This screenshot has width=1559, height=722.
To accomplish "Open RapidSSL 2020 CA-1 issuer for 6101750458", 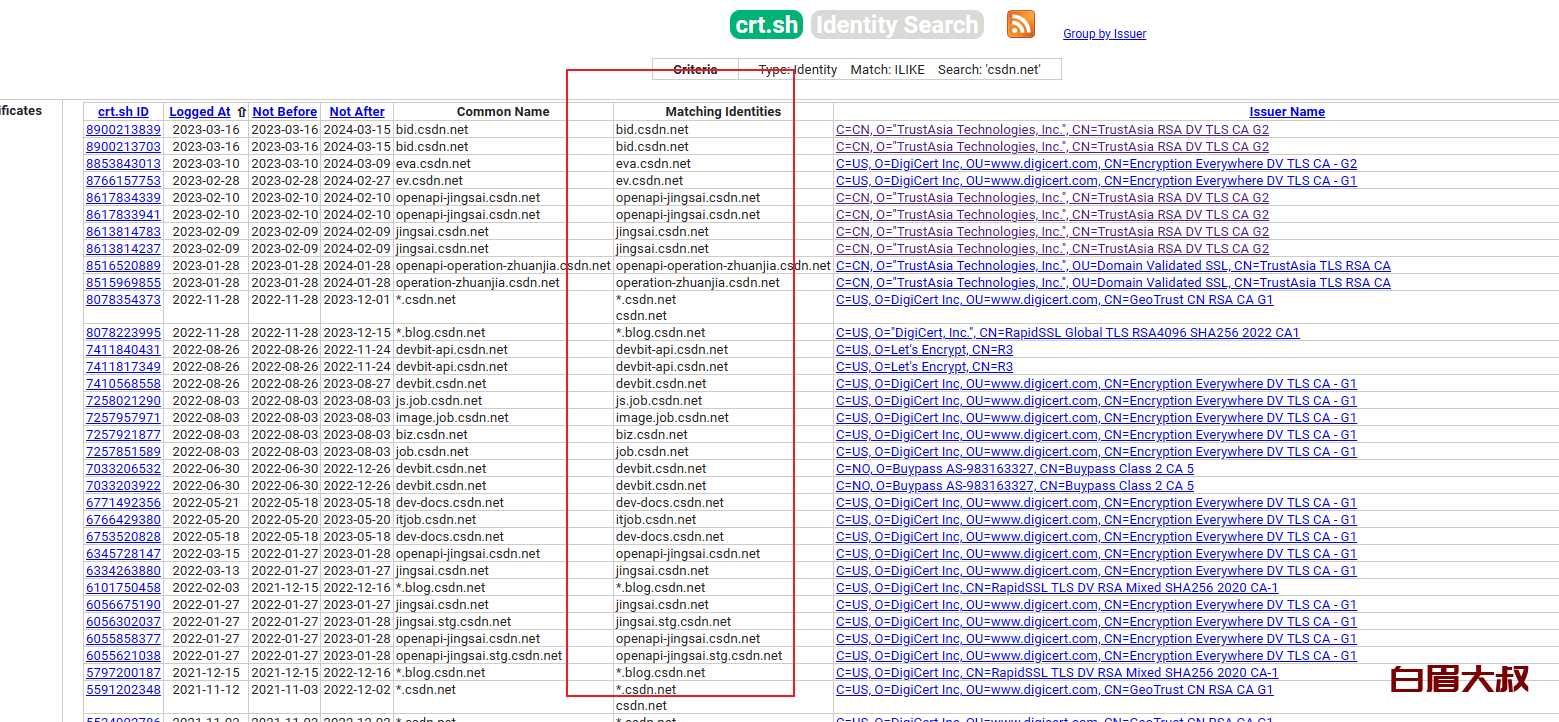I will [1057, 588].
